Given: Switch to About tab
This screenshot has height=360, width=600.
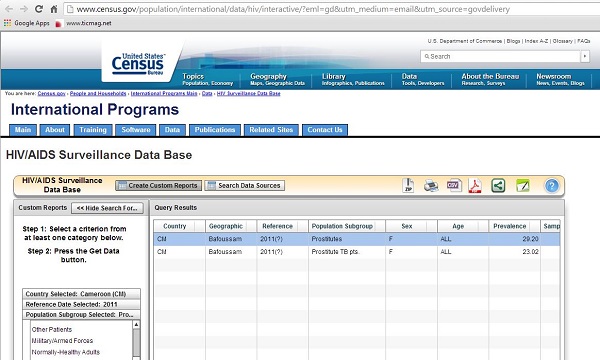Looking at the screenshot, I should coord(55,130).
